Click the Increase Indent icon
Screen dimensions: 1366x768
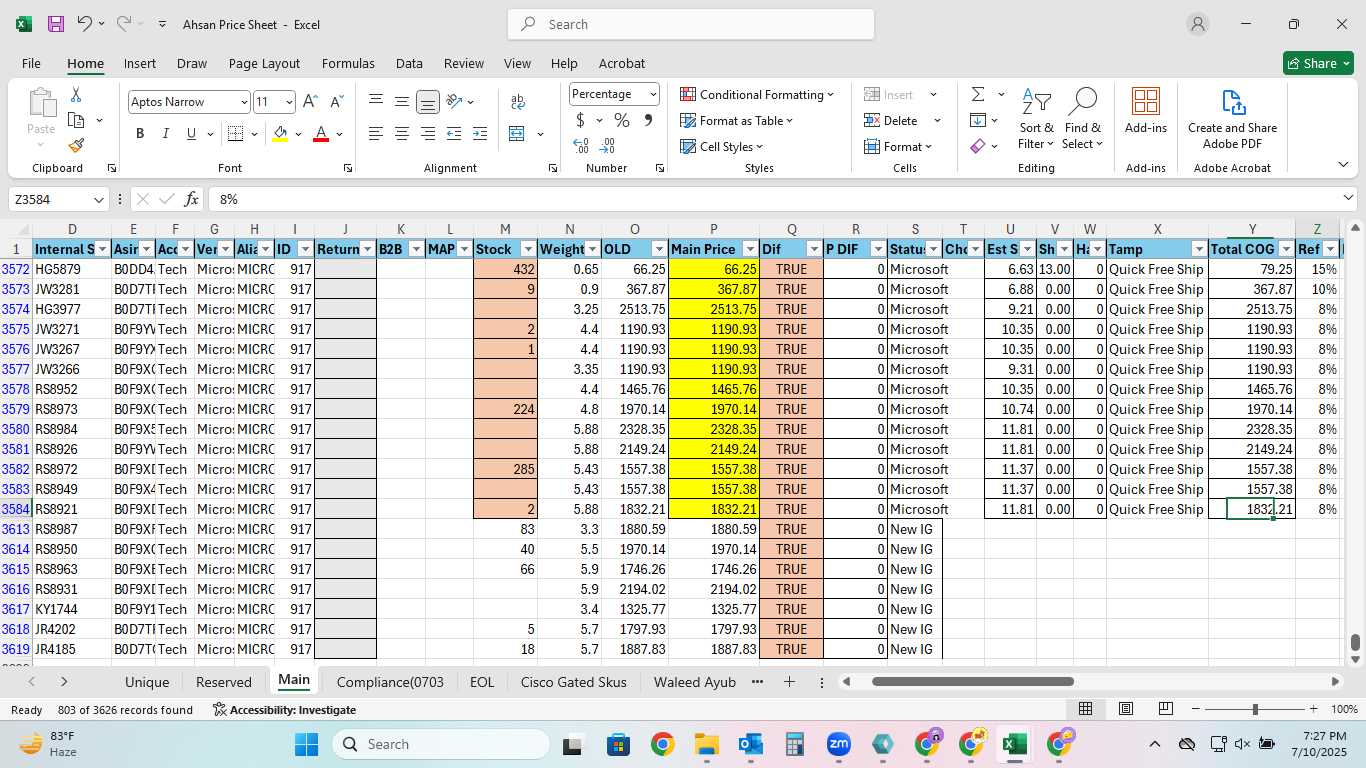pyautogui.click(x=480, y=134)
